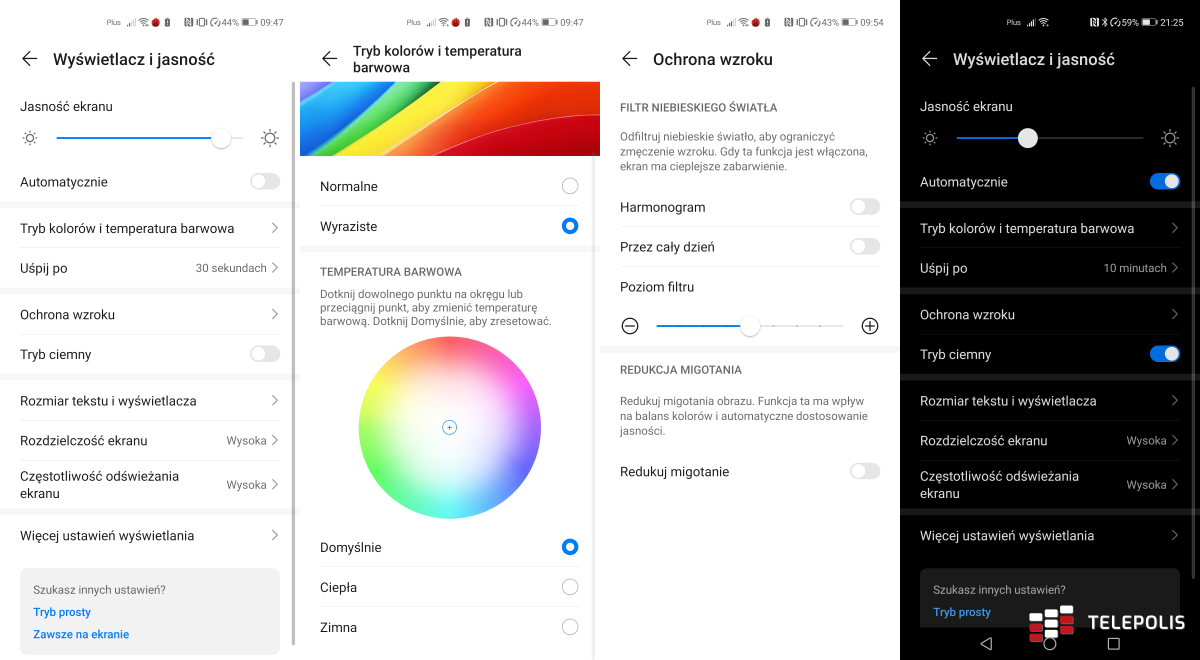Screen dimensions: 1200x660
Task: Turn on Redukuj migotanie
Action: (864, 471)
